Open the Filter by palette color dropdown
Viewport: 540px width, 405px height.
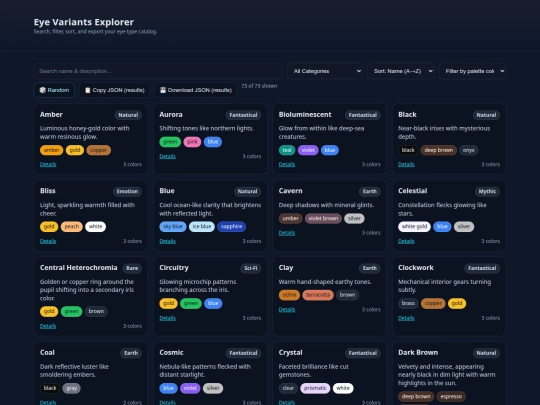click(x=472, y=71)
